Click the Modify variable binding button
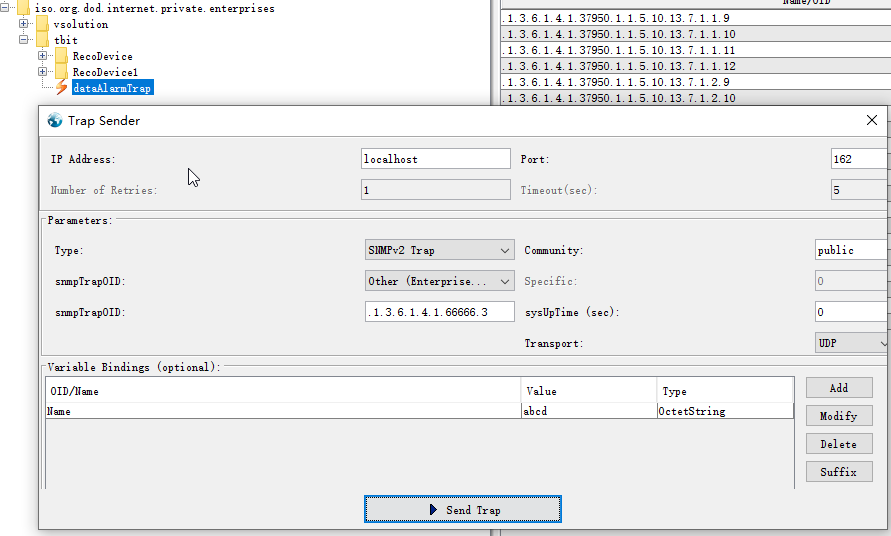Image resolution: width=891 pixels, height=536 pixels. coord(839,415)
